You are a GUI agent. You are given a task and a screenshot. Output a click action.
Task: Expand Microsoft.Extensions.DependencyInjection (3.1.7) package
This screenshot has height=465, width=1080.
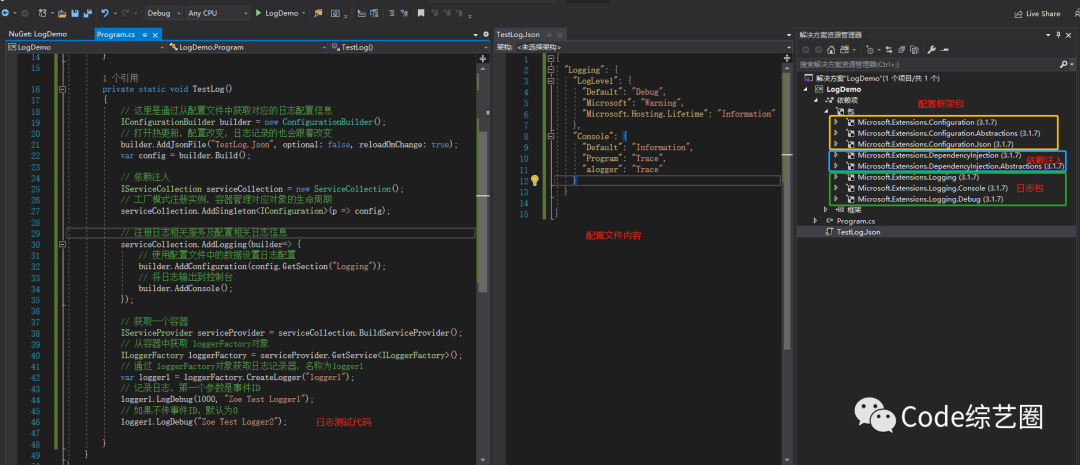pos(836,155)
